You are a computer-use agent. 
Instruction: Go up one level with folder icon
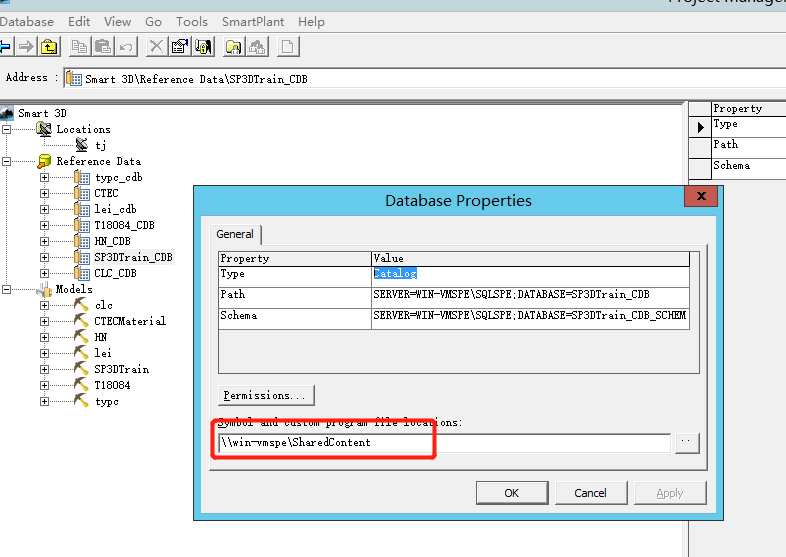click(x=49, y=47)
